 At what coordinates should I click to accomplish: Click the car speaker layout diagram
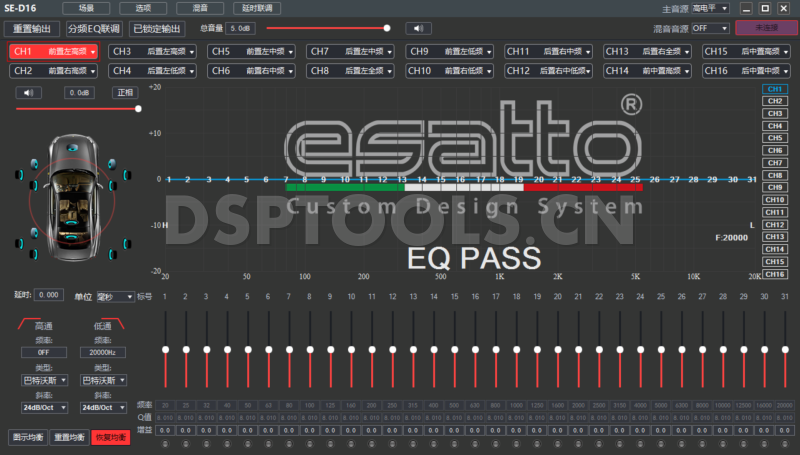pyautogui.click(x=72, y=198)
